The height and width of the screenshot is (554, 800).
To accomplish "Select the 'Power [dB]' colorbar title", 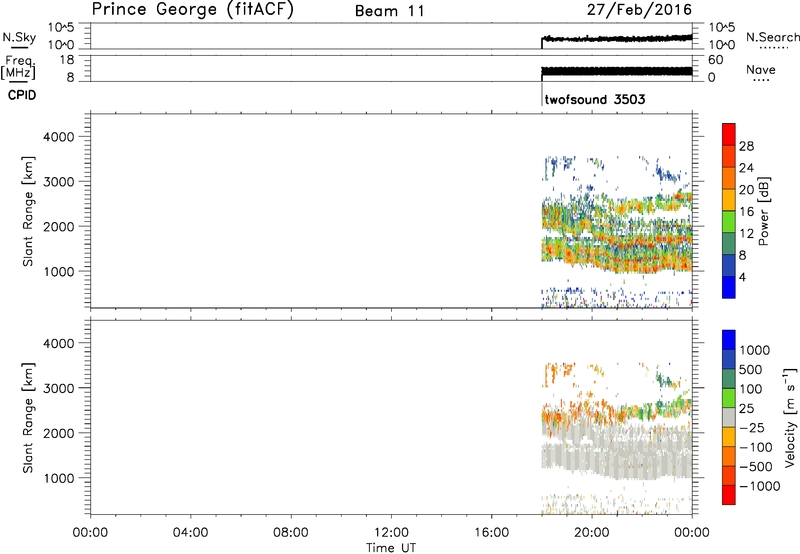I will tap(763, 211).
